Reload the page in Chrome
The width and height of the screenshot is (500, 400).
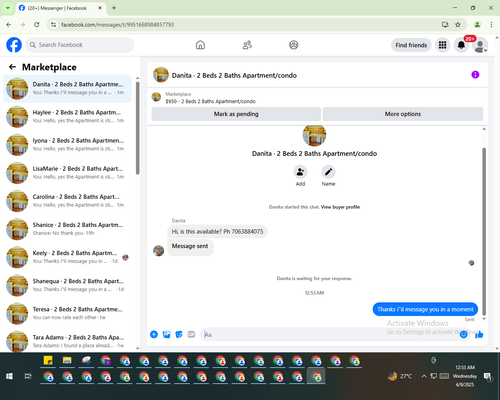pyautogui.click(x=37, y=24)
